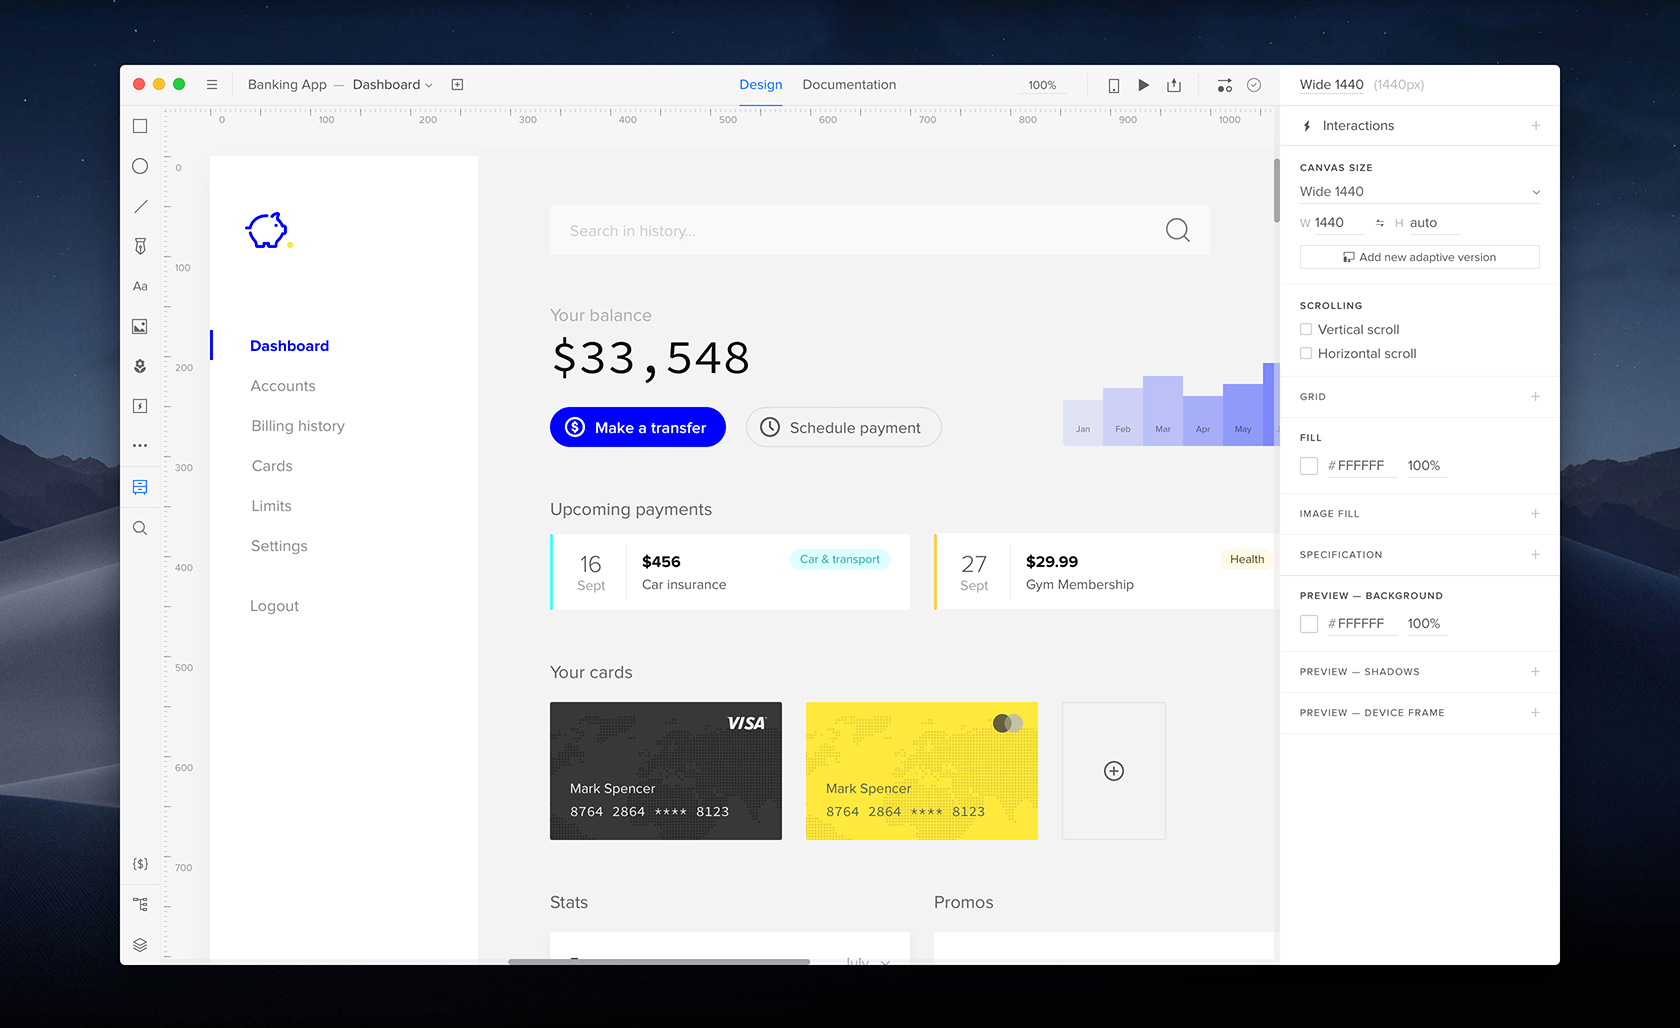Pick the Pen tool
1680x1028 pixels.
click(140, 245)
